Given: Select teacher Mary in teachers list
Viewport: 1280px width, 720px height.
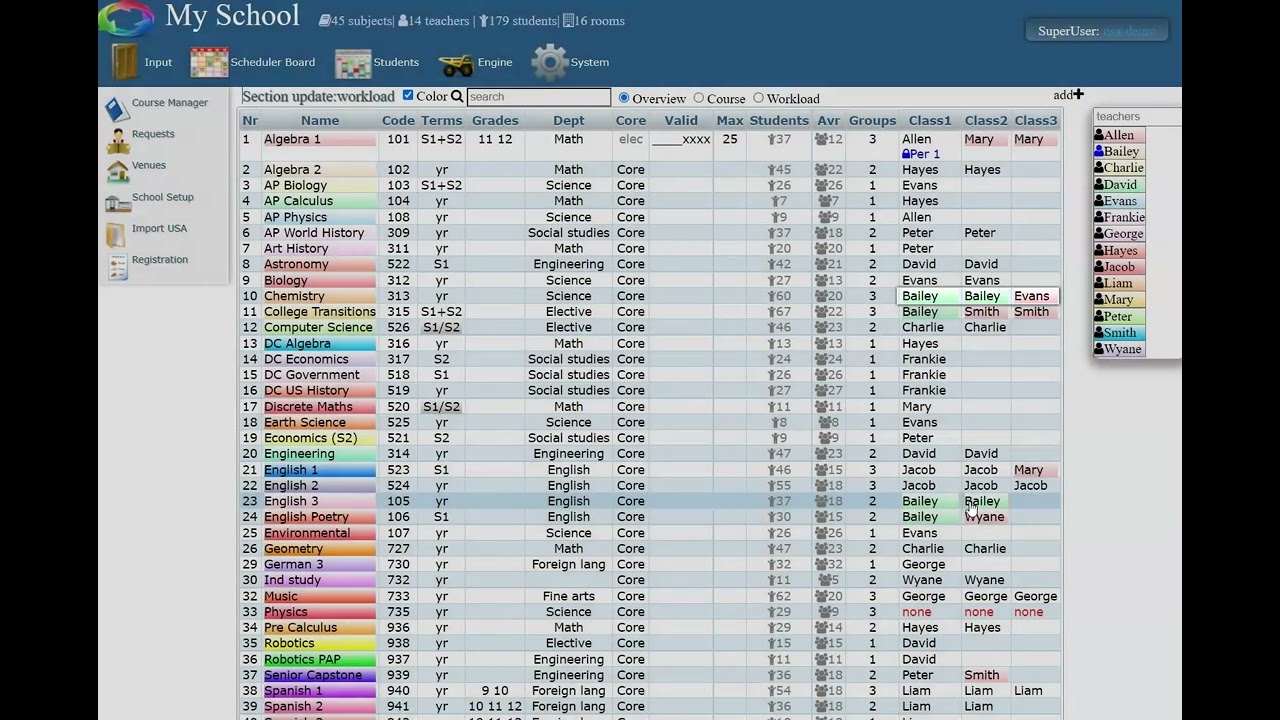Looking at the screenshot, I should point(1118,300).
